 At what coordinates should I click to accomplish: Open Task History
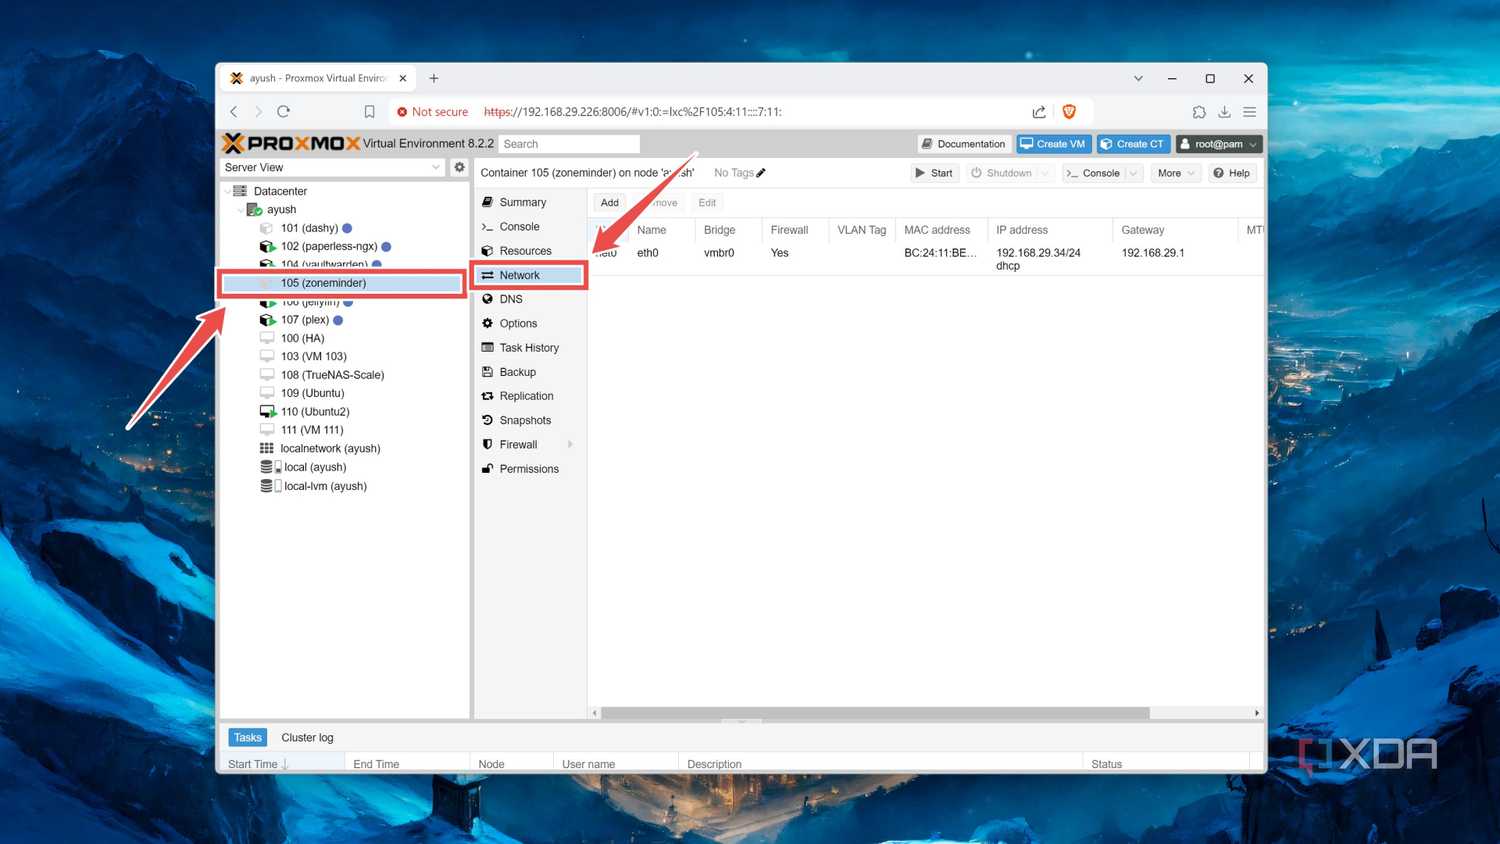[529, 348]
